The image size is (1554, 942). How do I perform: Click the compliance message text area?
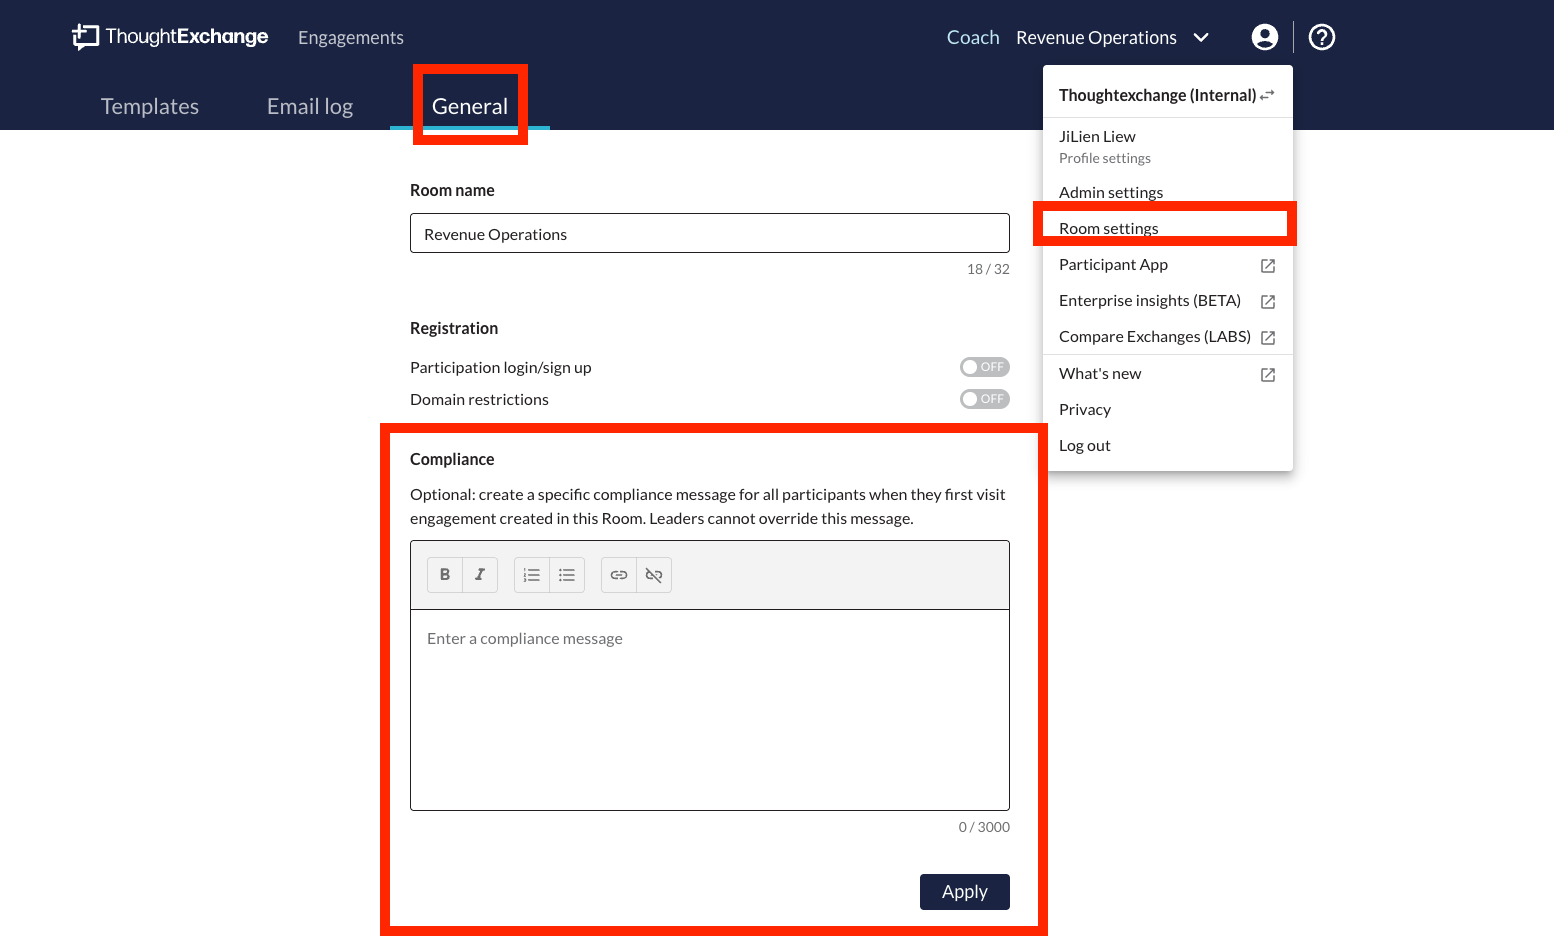[710, 710]
